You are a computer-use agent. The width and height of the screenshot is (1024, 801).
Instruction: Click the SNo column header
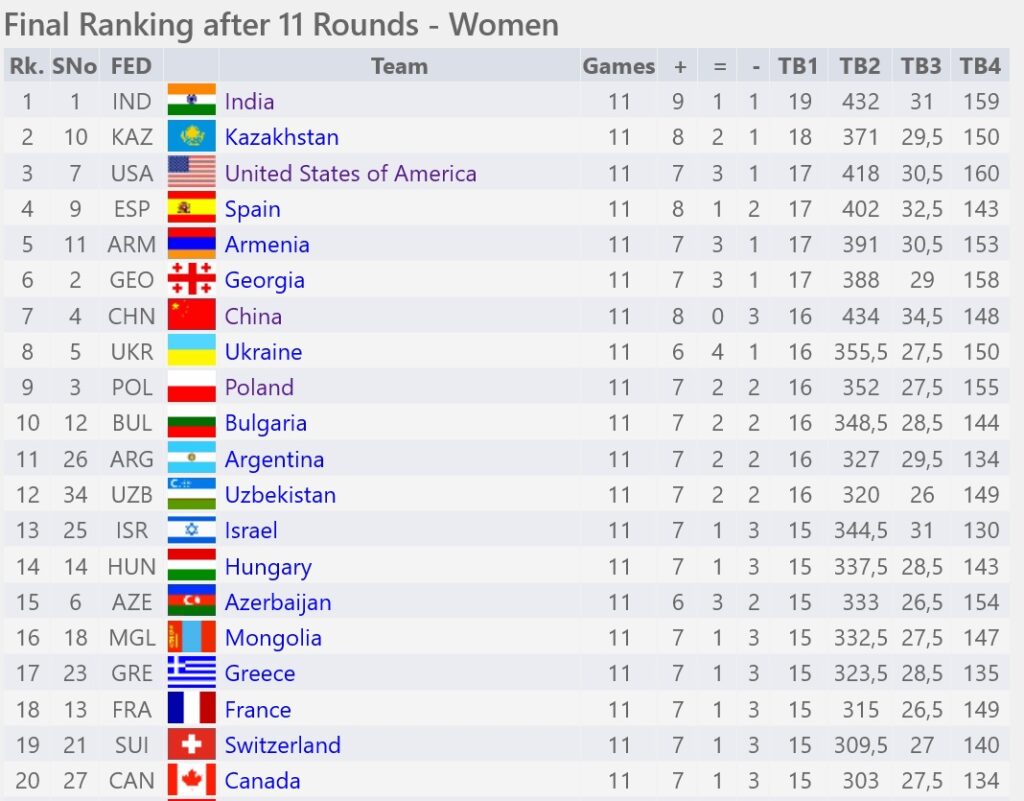(x=74, y=65)
